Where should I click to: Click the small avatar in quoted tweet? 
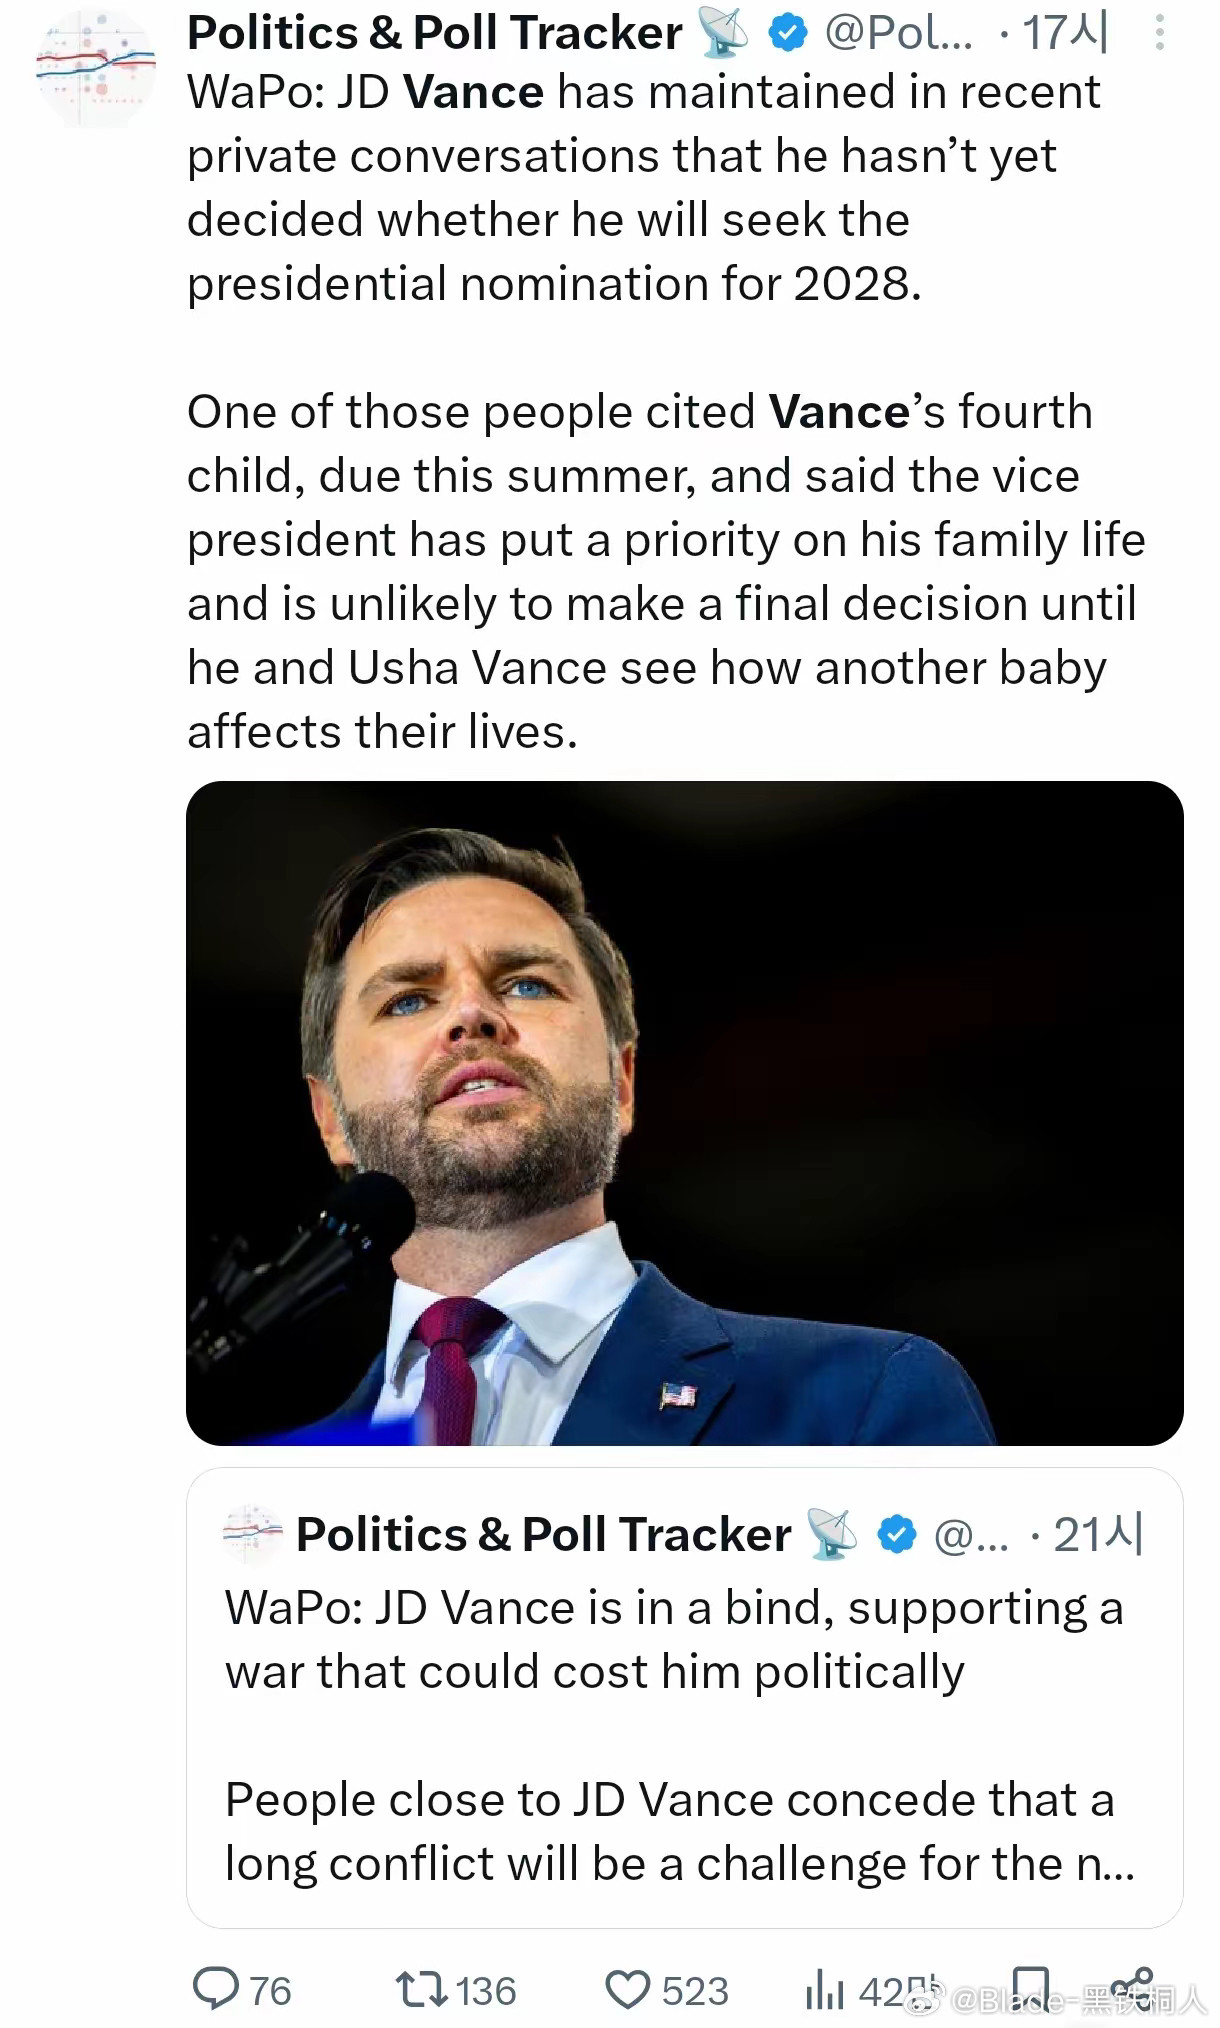[252, 1533]
